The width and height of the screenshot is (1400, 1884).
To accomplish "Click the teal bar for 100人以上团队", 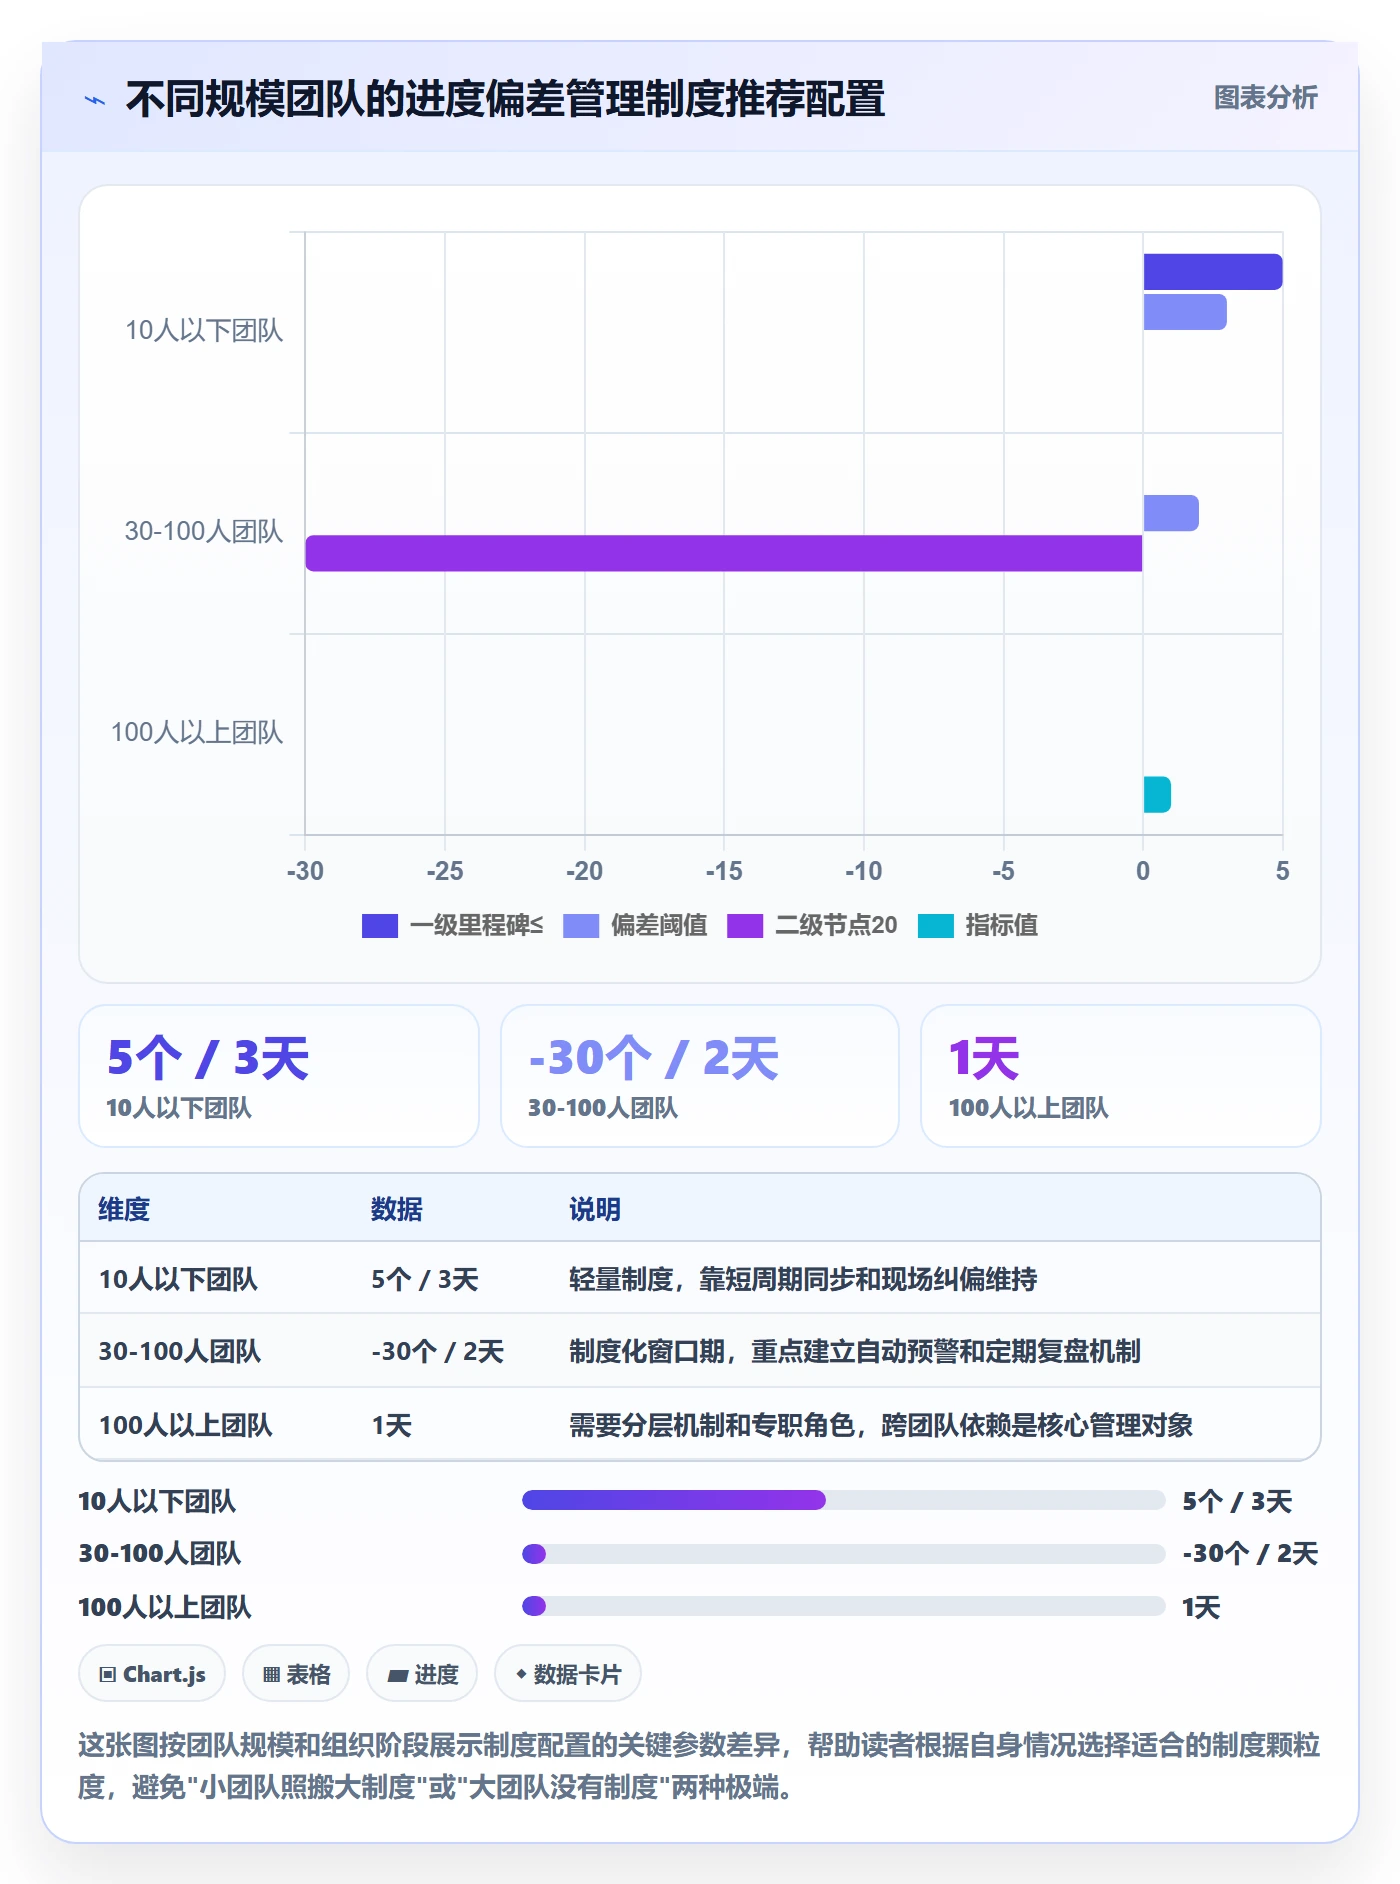I will pyautogui.click(x=1157, y=795).
